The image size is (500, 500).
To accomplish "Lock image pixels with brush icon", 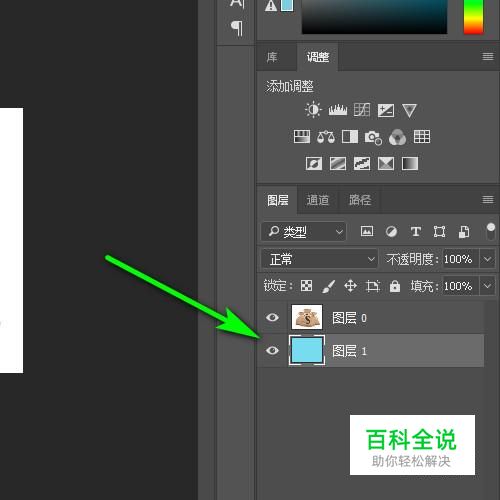I will pos(329,286).
